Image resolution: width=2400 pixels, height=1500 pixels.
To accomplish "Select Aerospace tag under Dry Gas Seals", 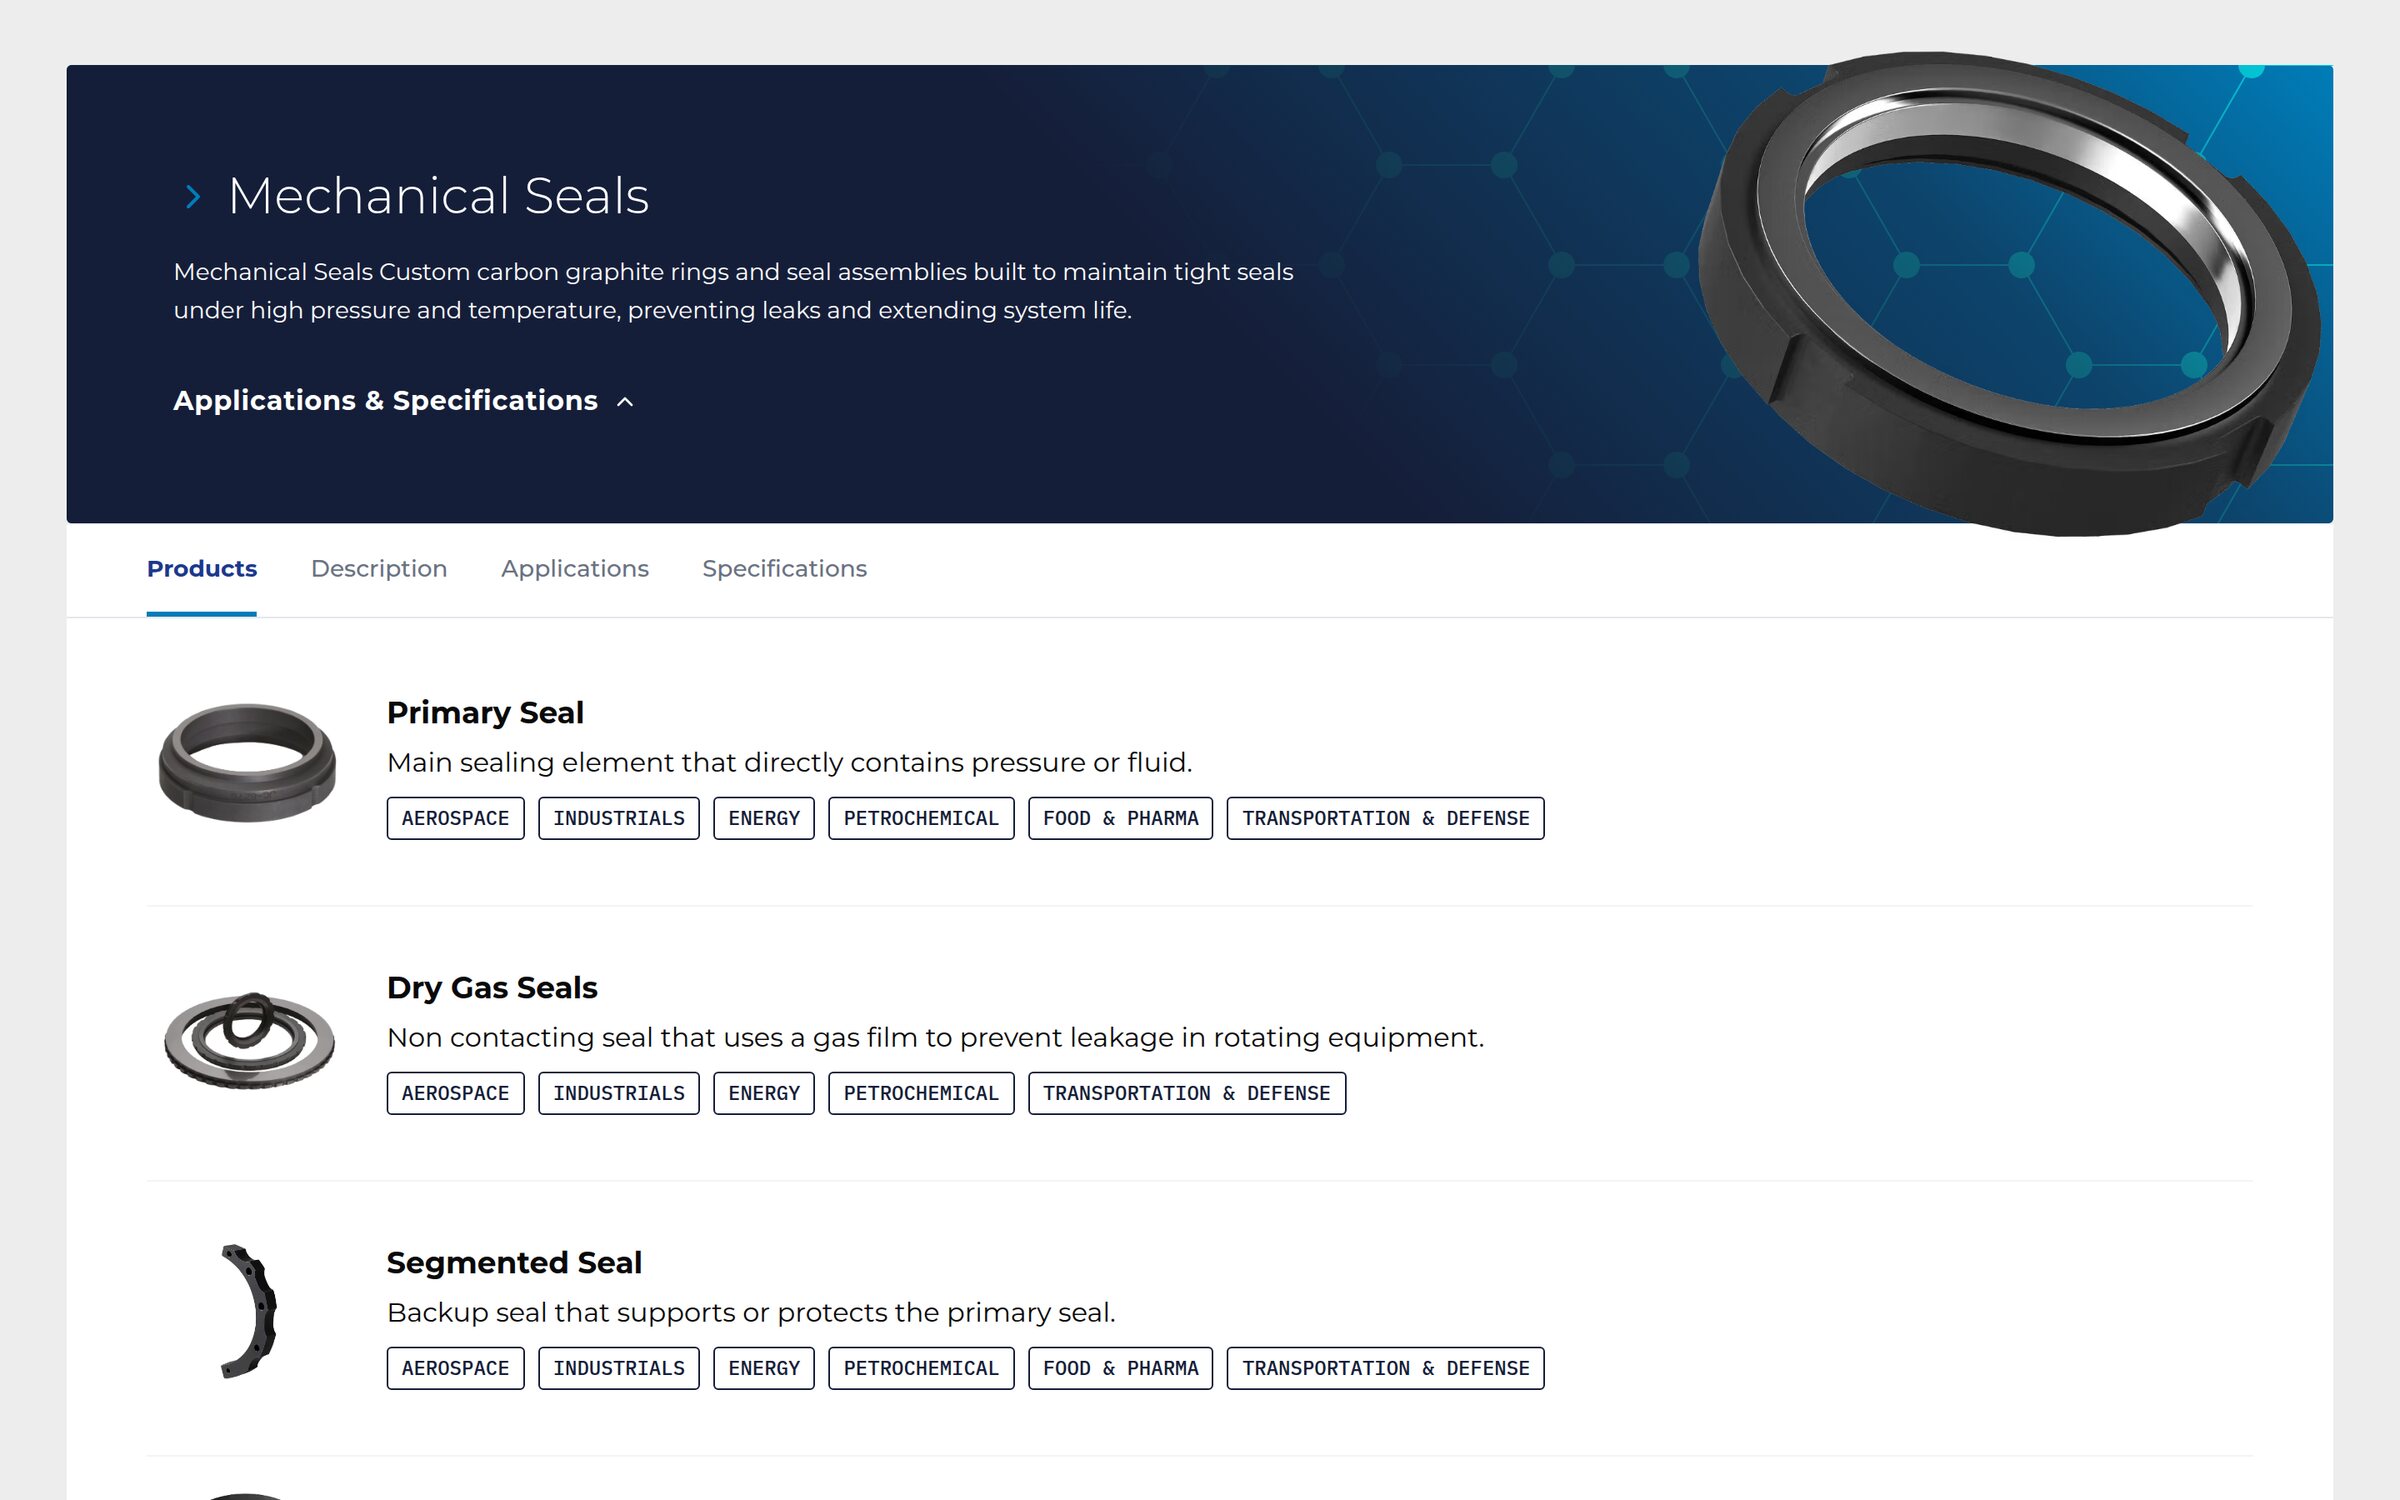I will click(455, 1093).
